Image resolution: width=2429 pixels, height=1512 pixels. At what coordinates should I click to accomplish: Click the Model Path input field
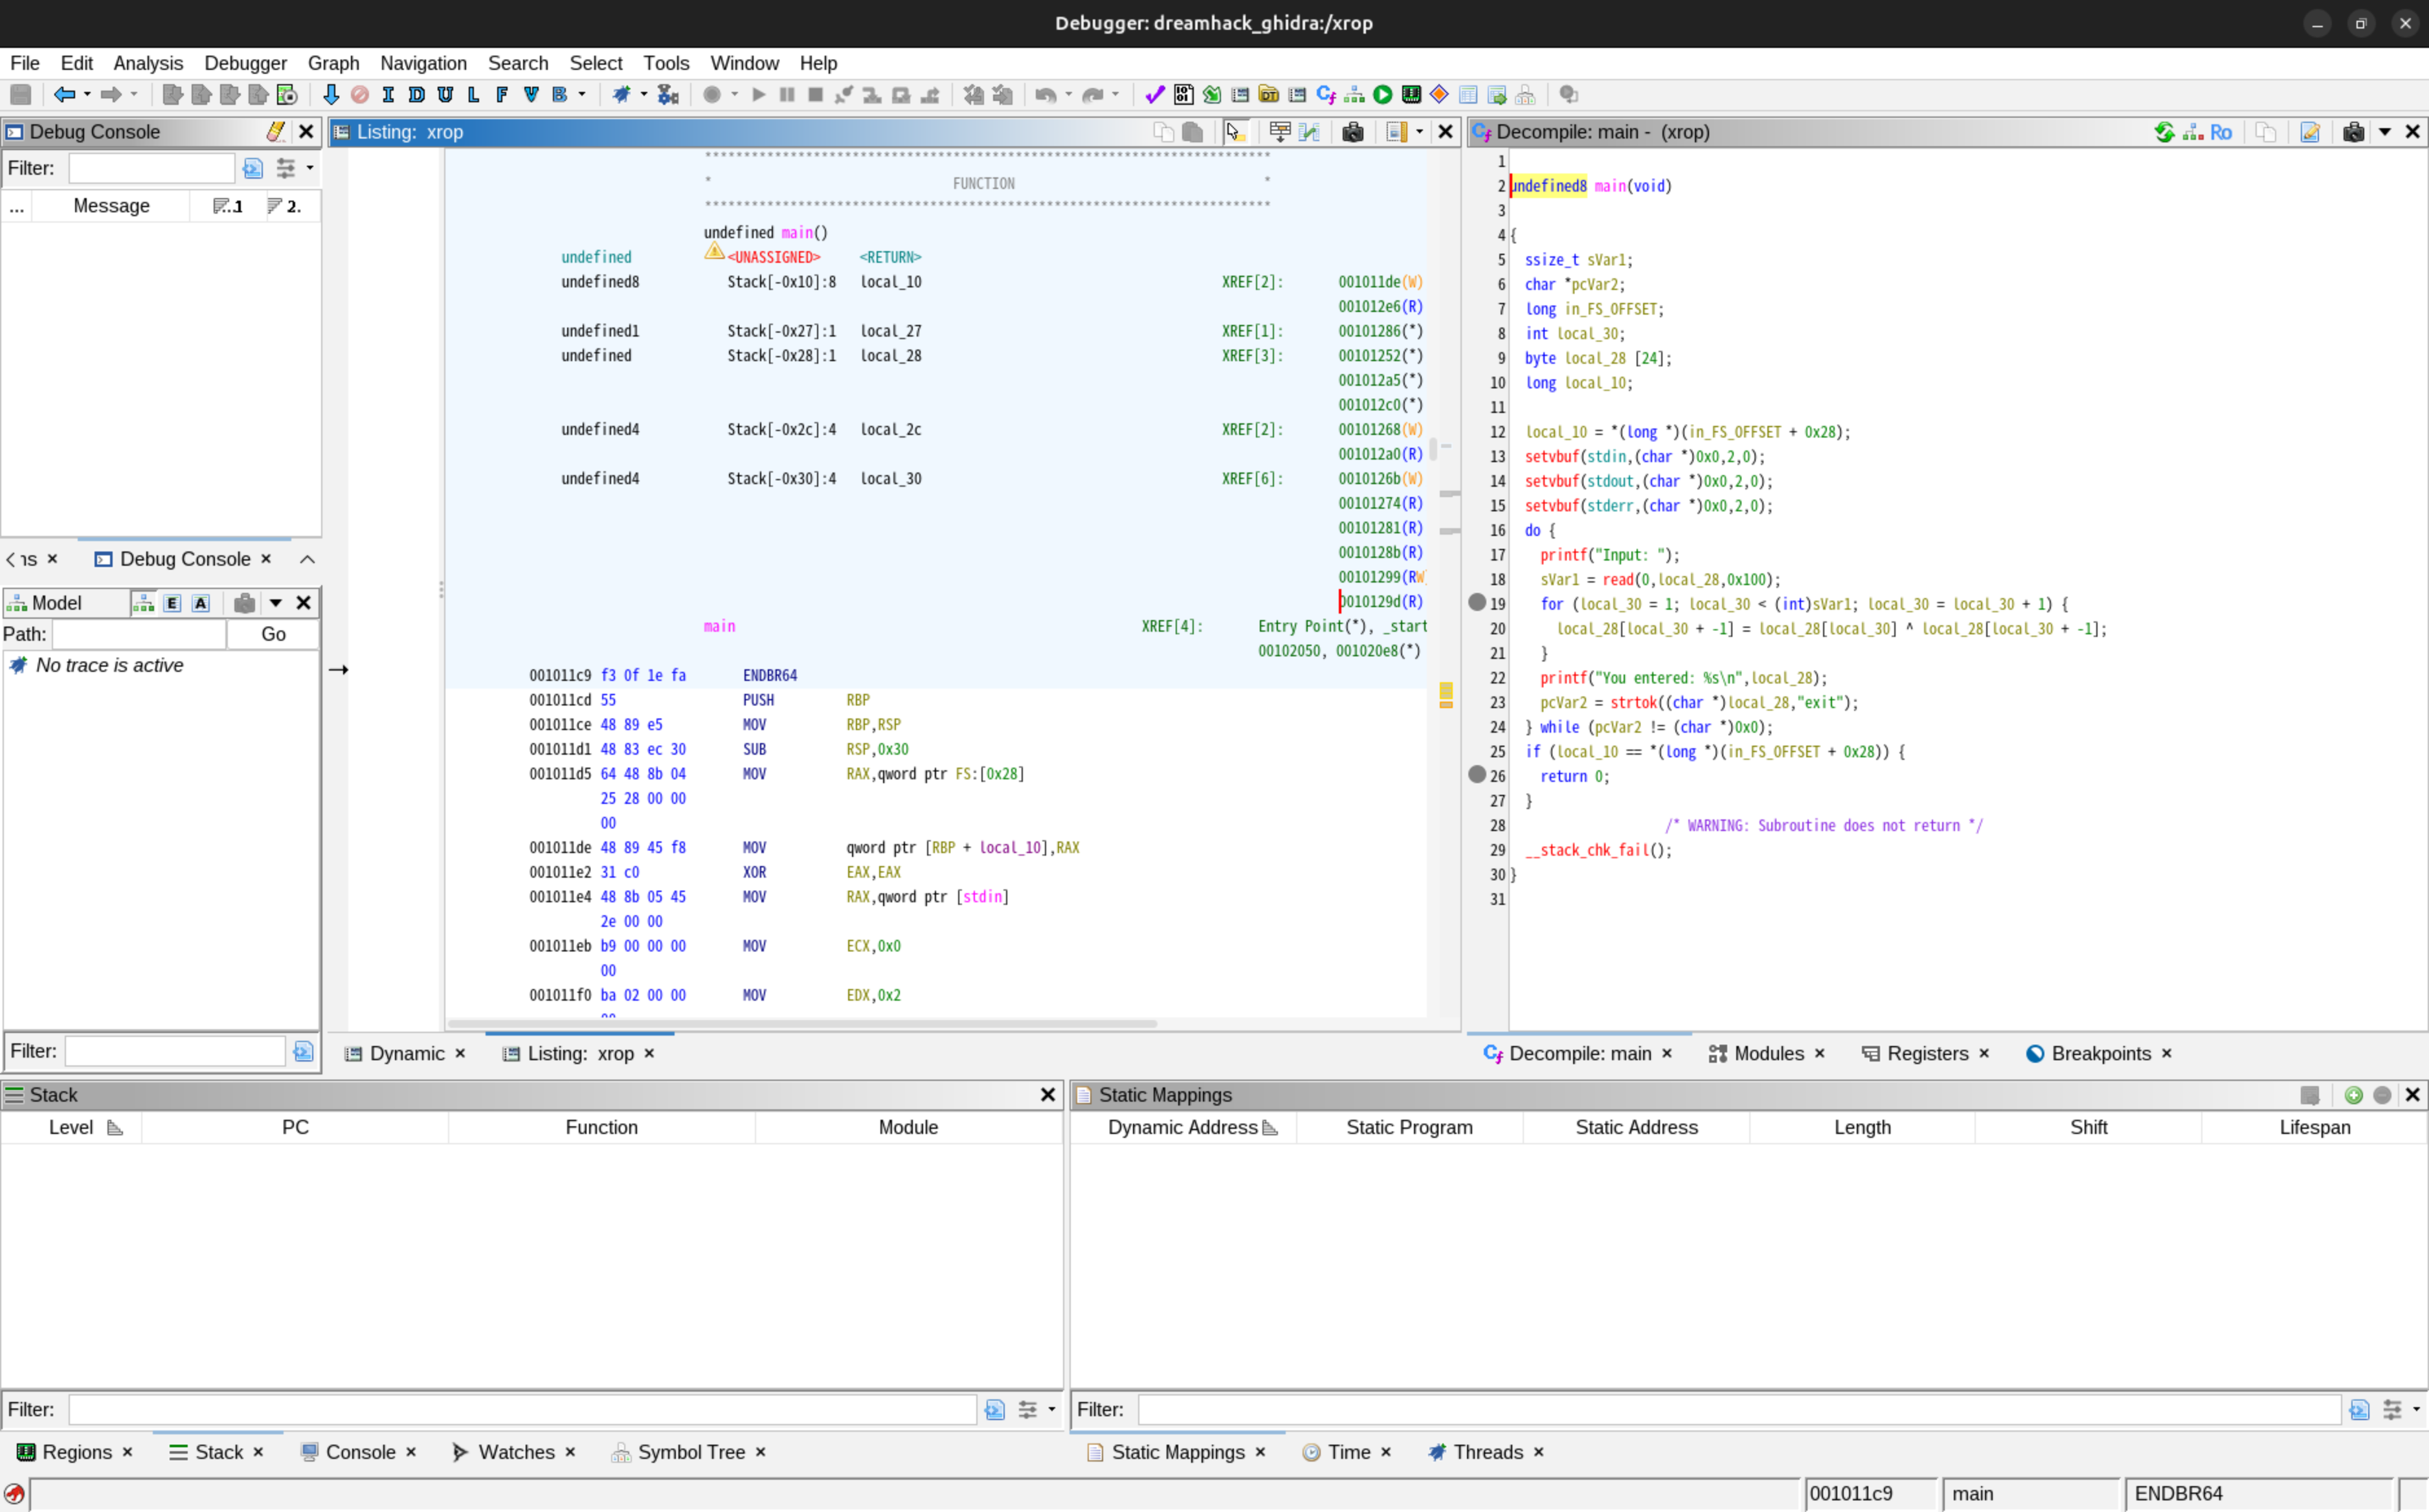139,634
